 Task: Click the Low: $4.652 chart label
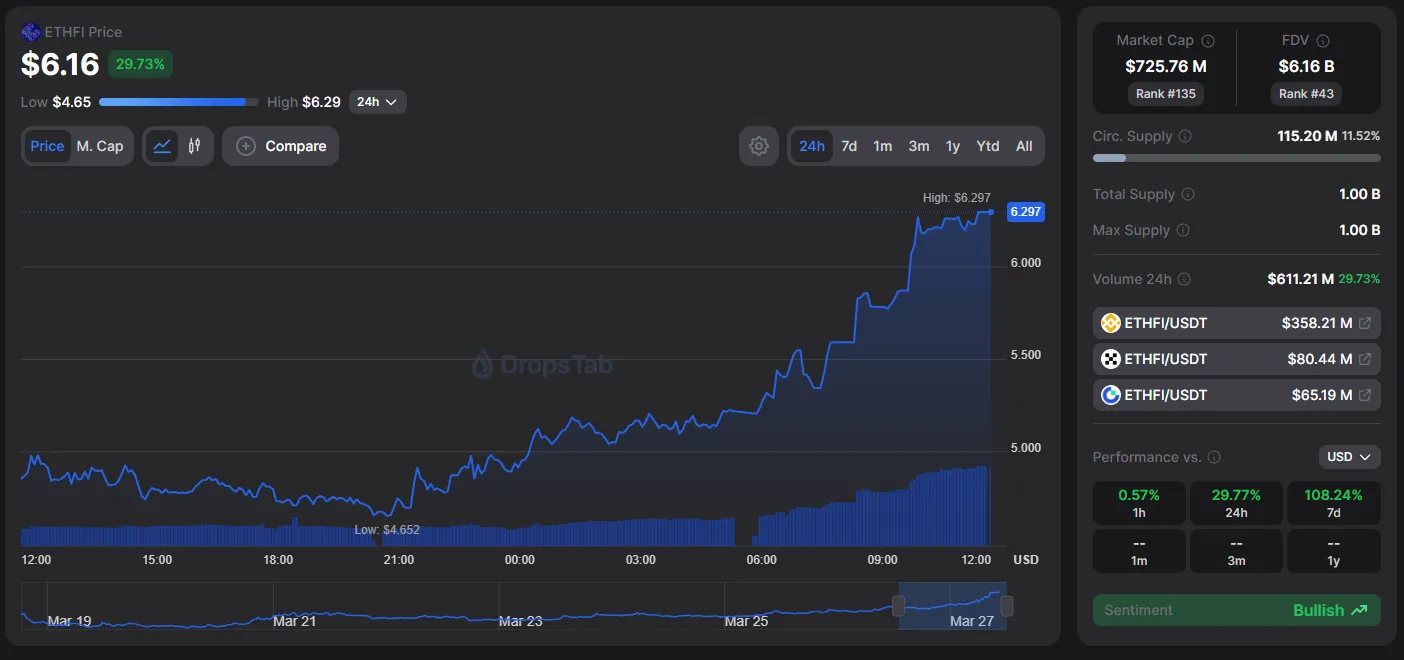point(387,530)
